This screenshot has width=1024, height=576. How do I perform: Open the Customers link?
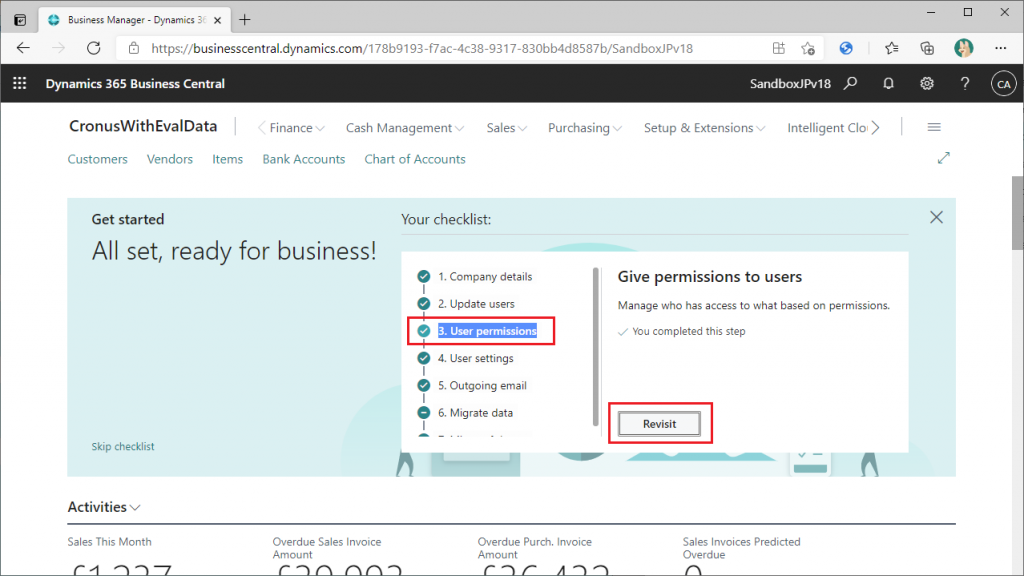(x=97, y=159)
